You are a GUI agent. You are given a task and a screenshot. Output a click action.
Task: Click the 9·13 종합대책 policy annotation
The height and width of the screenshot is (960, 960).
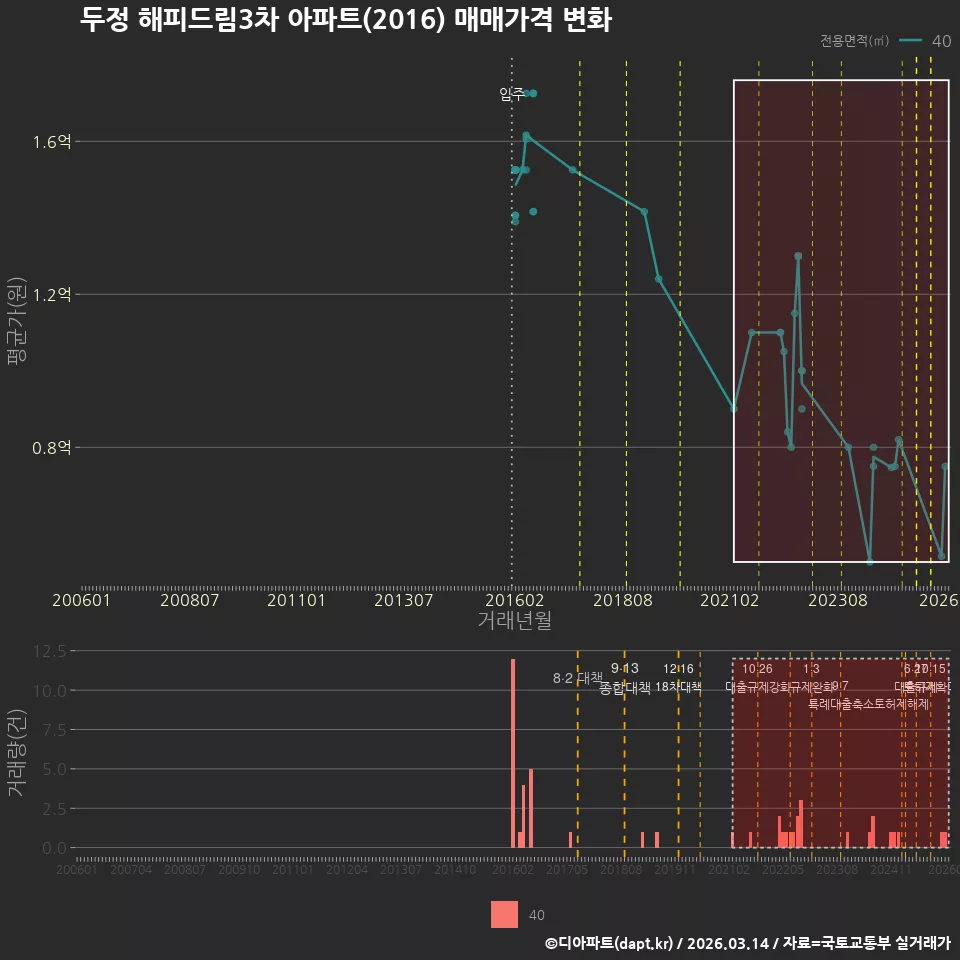pos(624,678)
